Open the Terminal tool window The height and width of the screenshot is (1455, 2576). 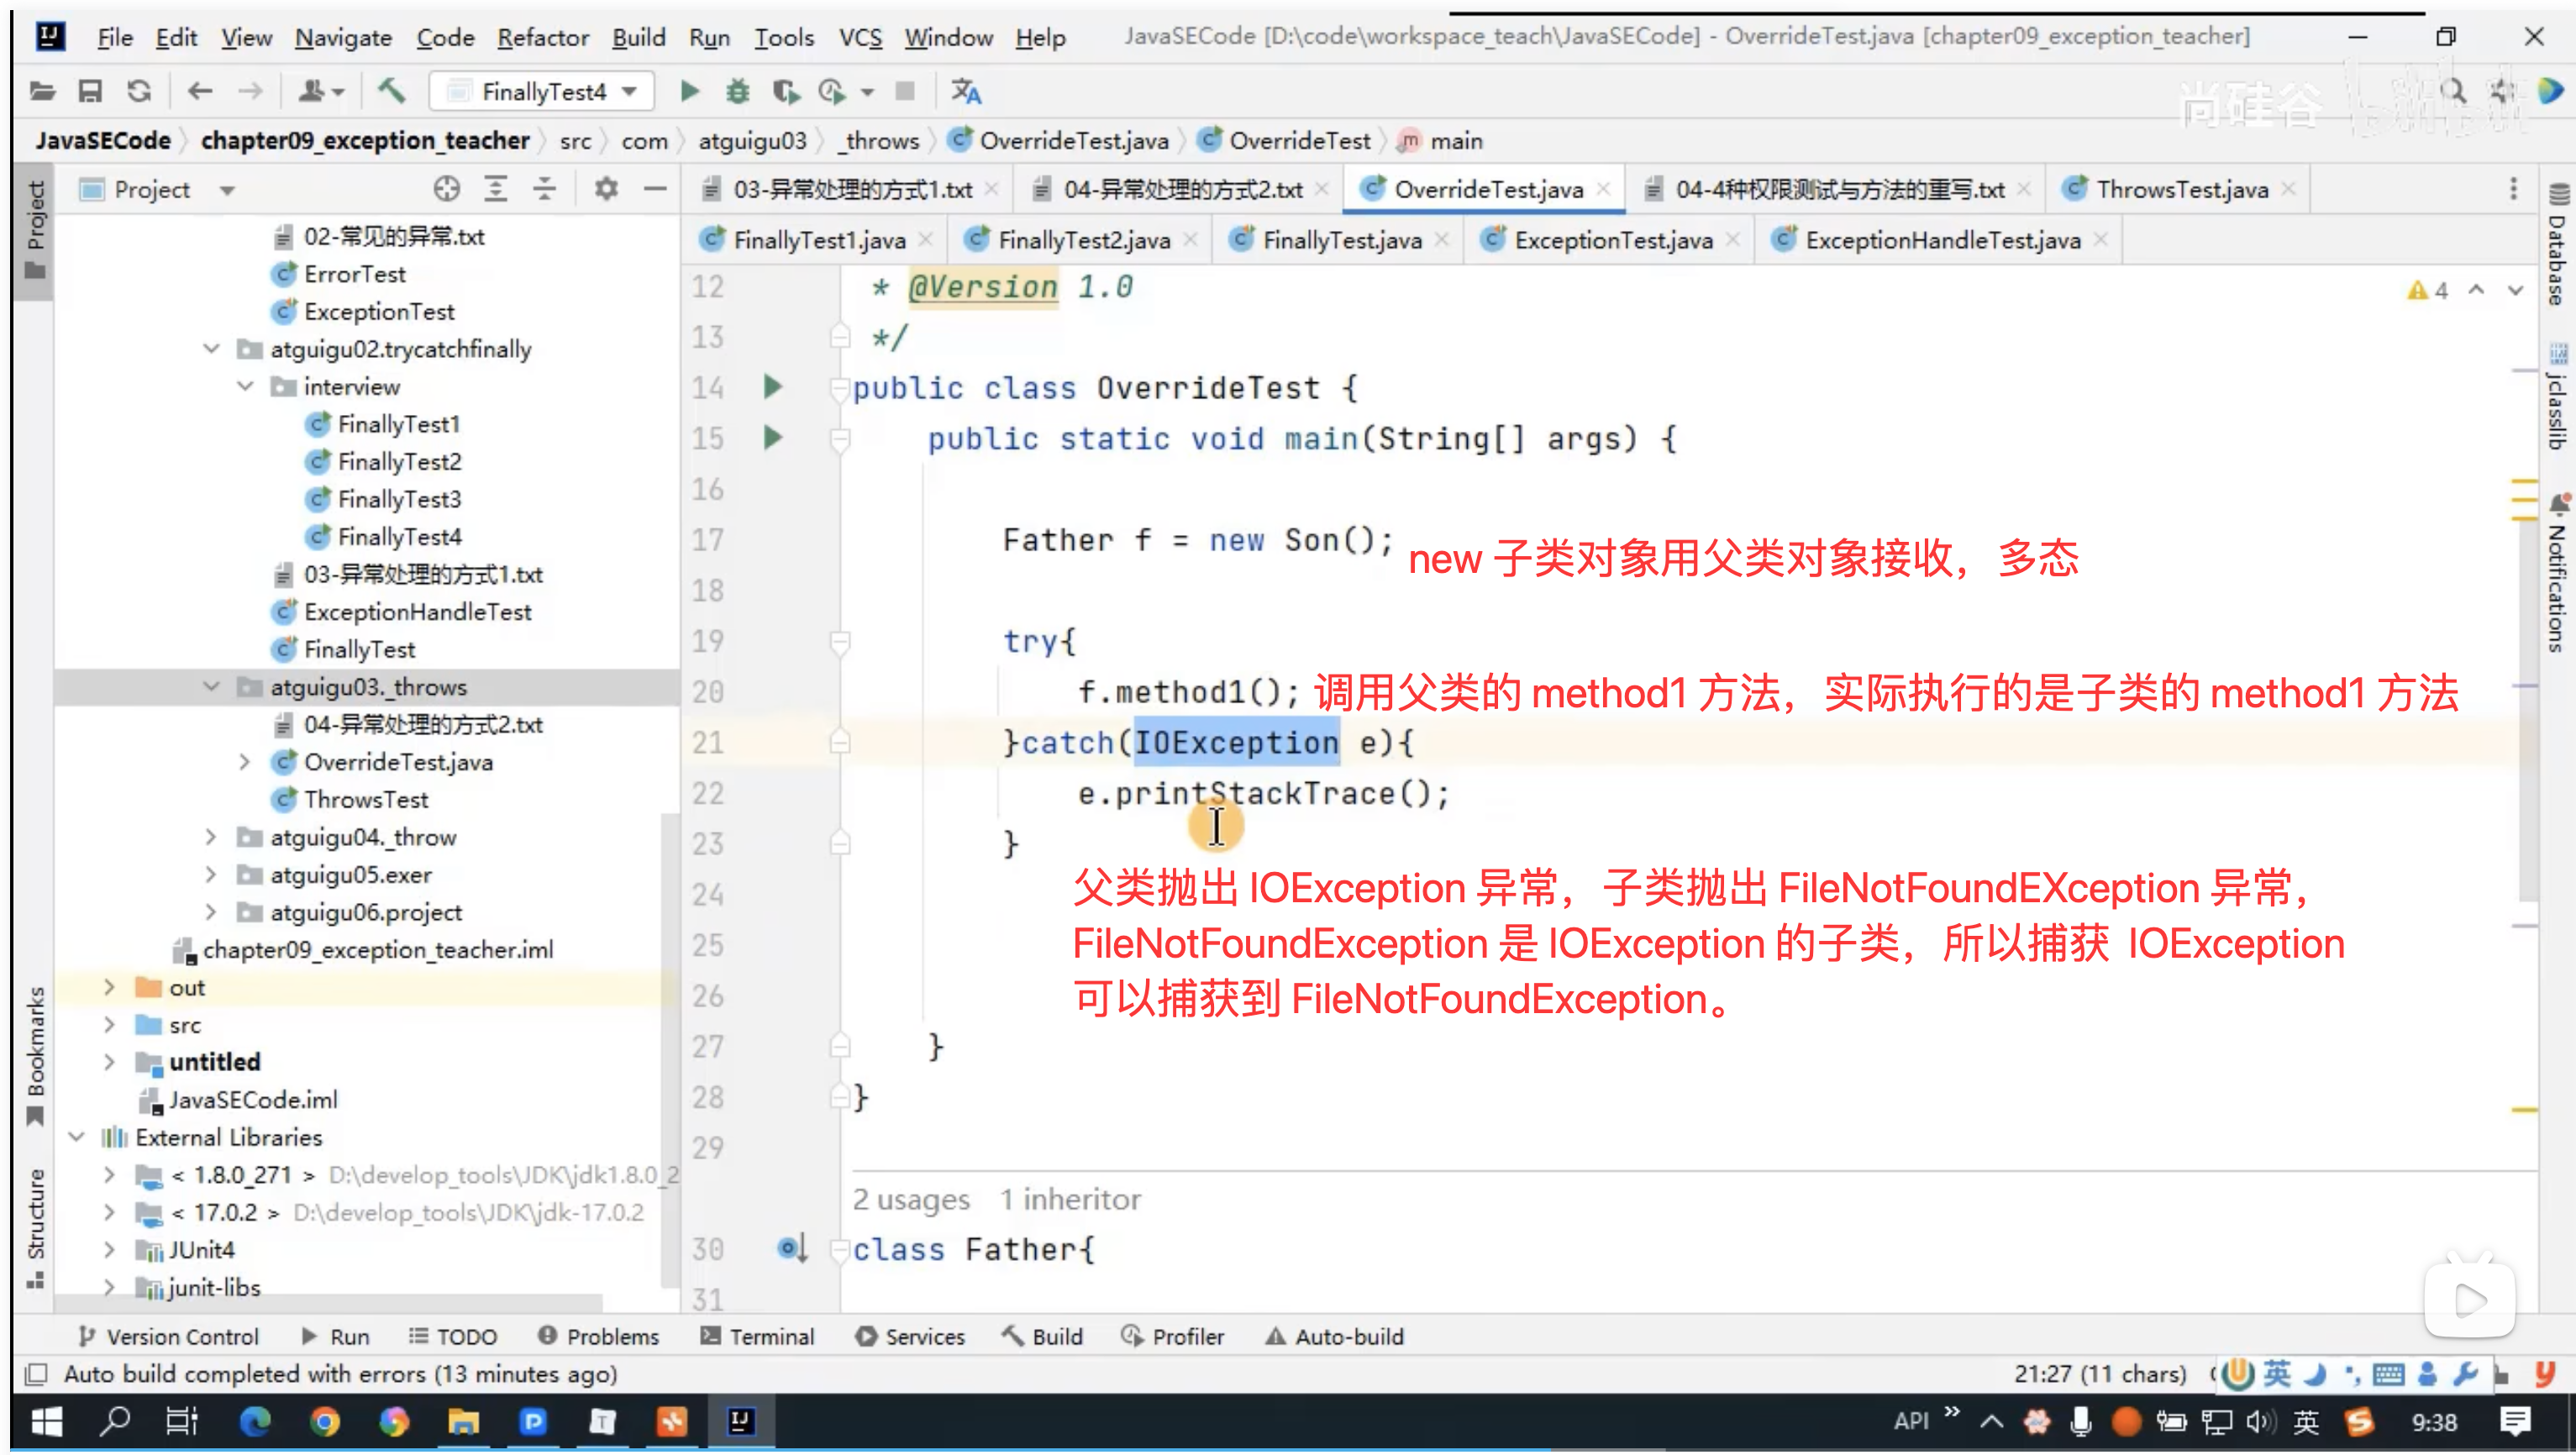coord(757,1336)
